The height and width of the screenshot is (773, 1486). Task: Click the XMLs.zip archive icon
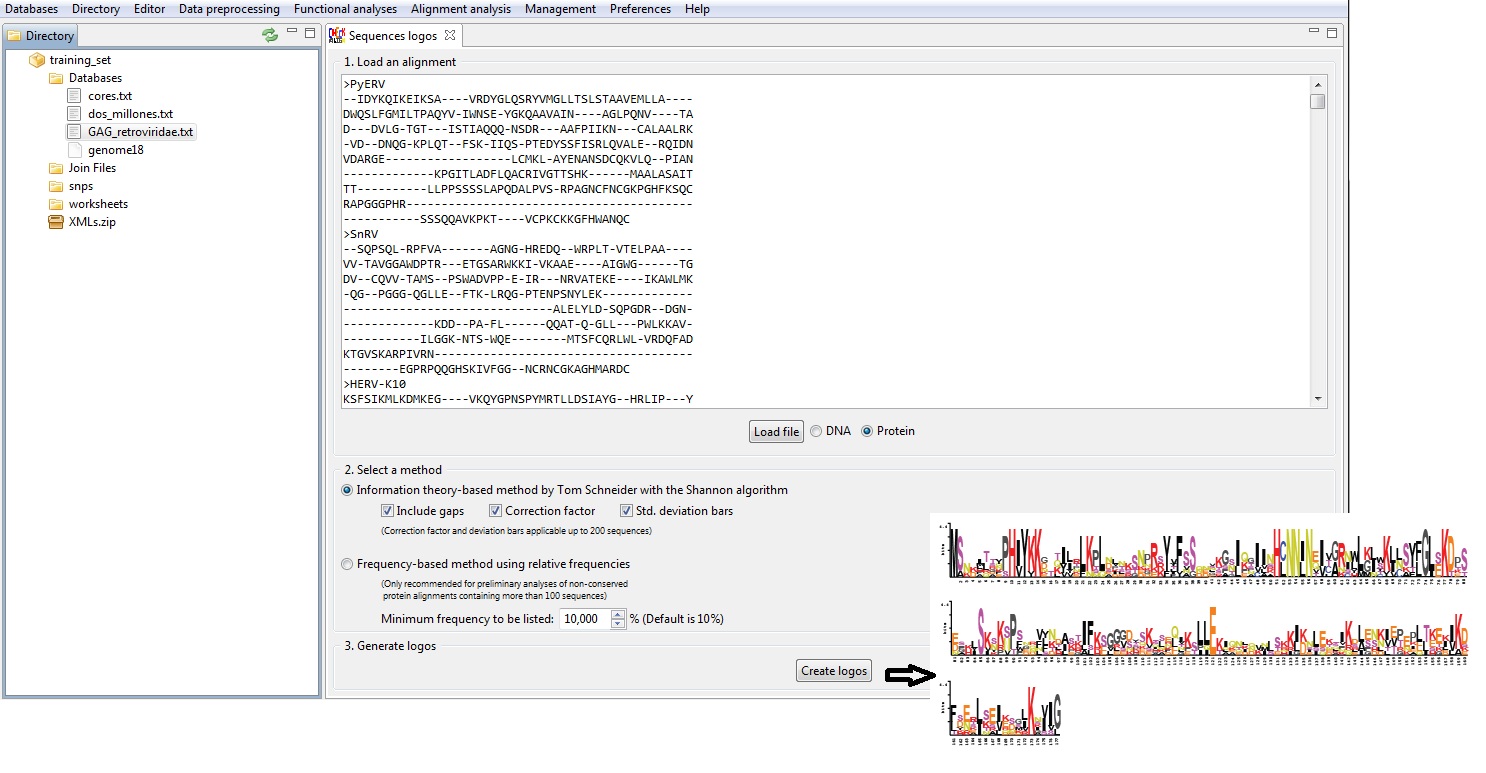(x=56, y=222)
